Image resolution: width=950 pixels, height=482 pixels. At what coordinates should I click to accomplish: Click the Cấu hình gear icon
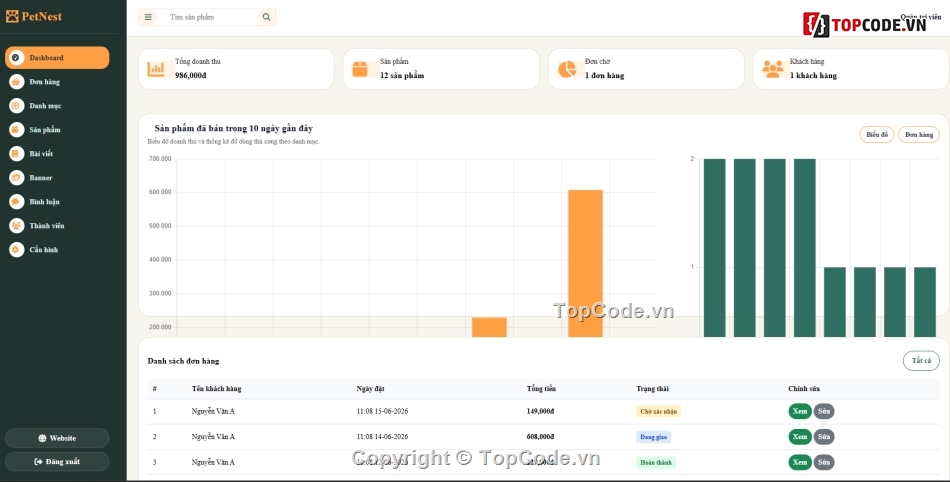(16, 249)
